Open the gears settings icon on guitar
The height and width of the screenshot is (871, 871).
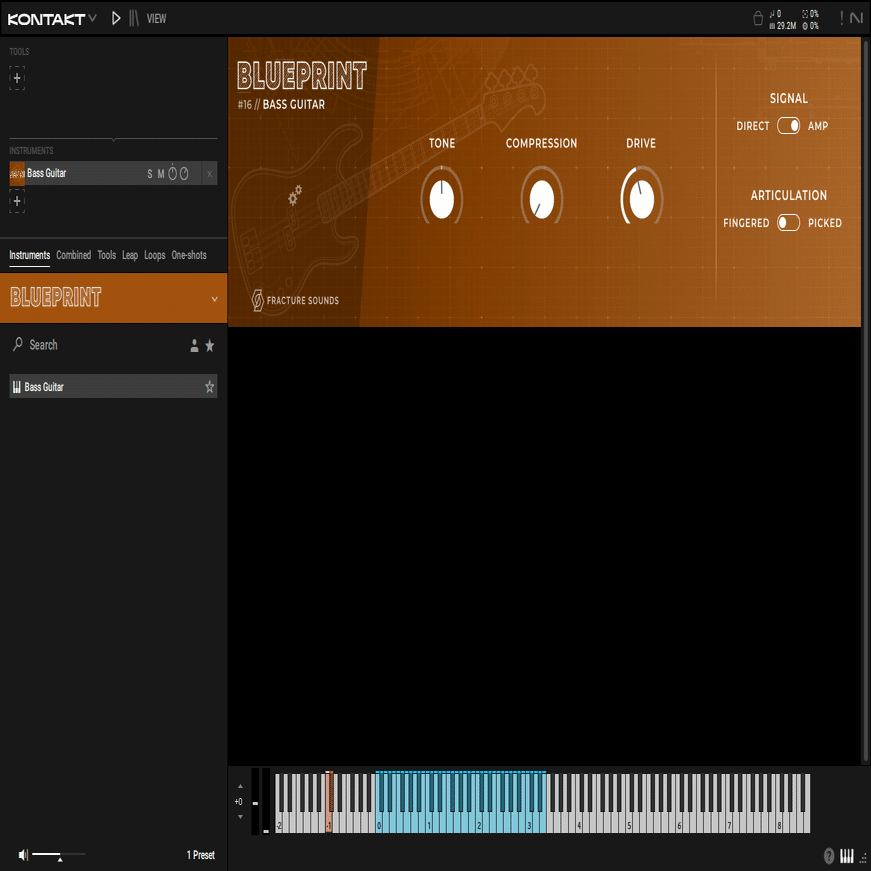295,195
